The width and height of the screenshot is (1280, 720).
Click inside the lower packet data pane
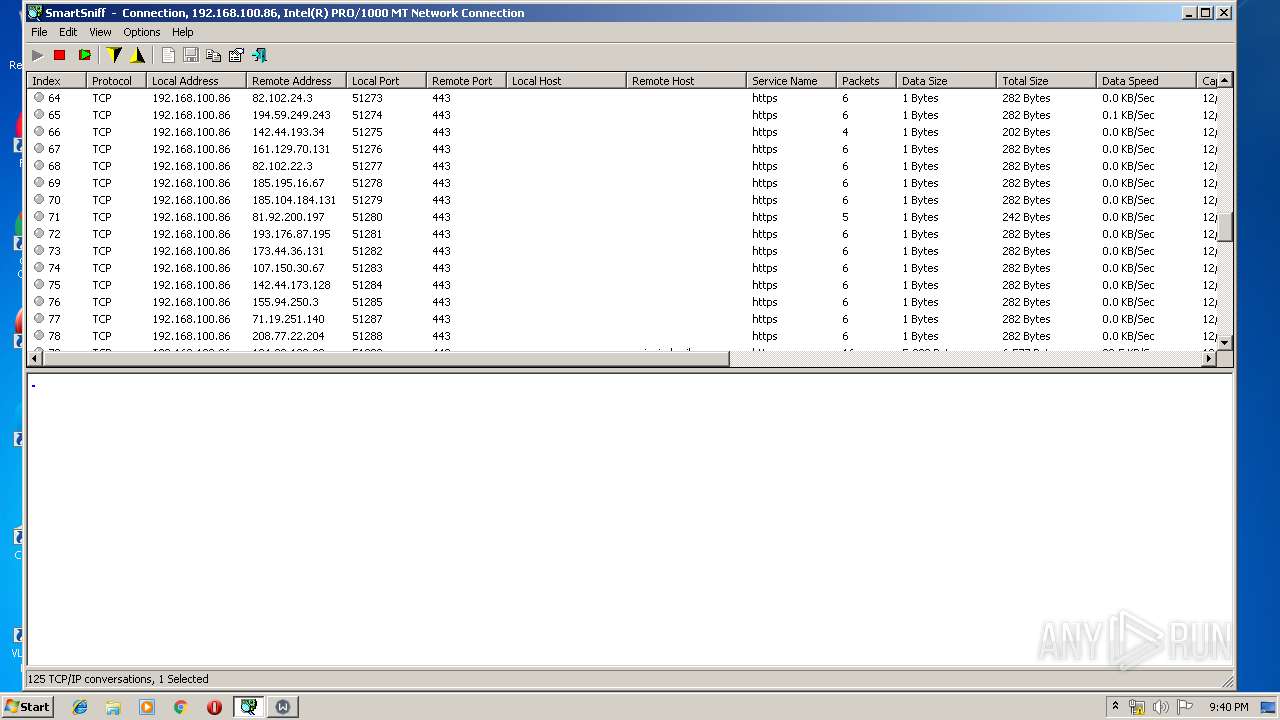coord(629,519)
